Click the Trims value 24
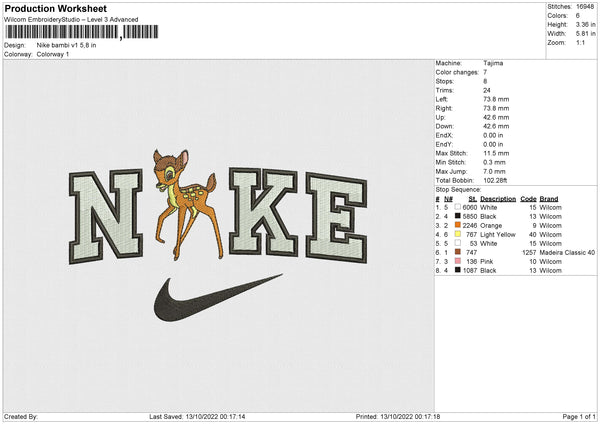The width and height of the screenshot is (600, 424). coord(487,90)
